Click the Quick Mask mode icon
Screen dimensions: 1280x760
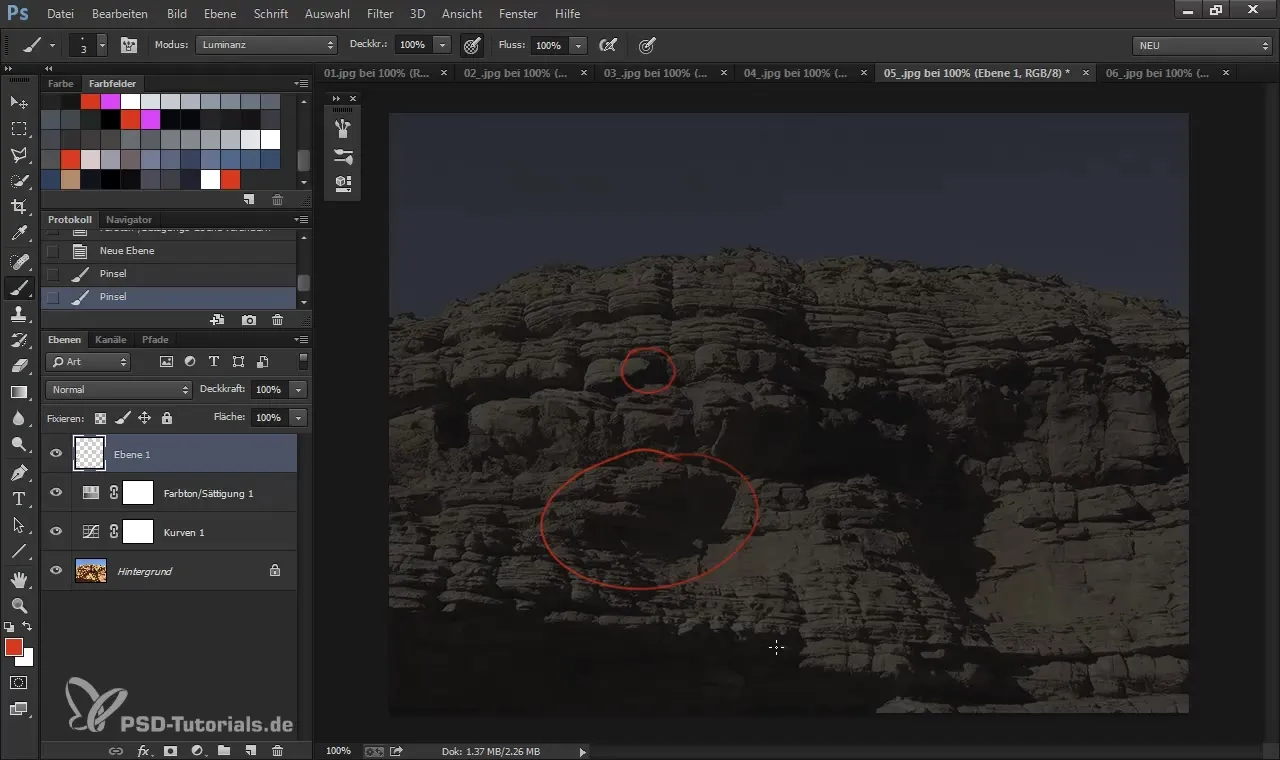point(19,682)
